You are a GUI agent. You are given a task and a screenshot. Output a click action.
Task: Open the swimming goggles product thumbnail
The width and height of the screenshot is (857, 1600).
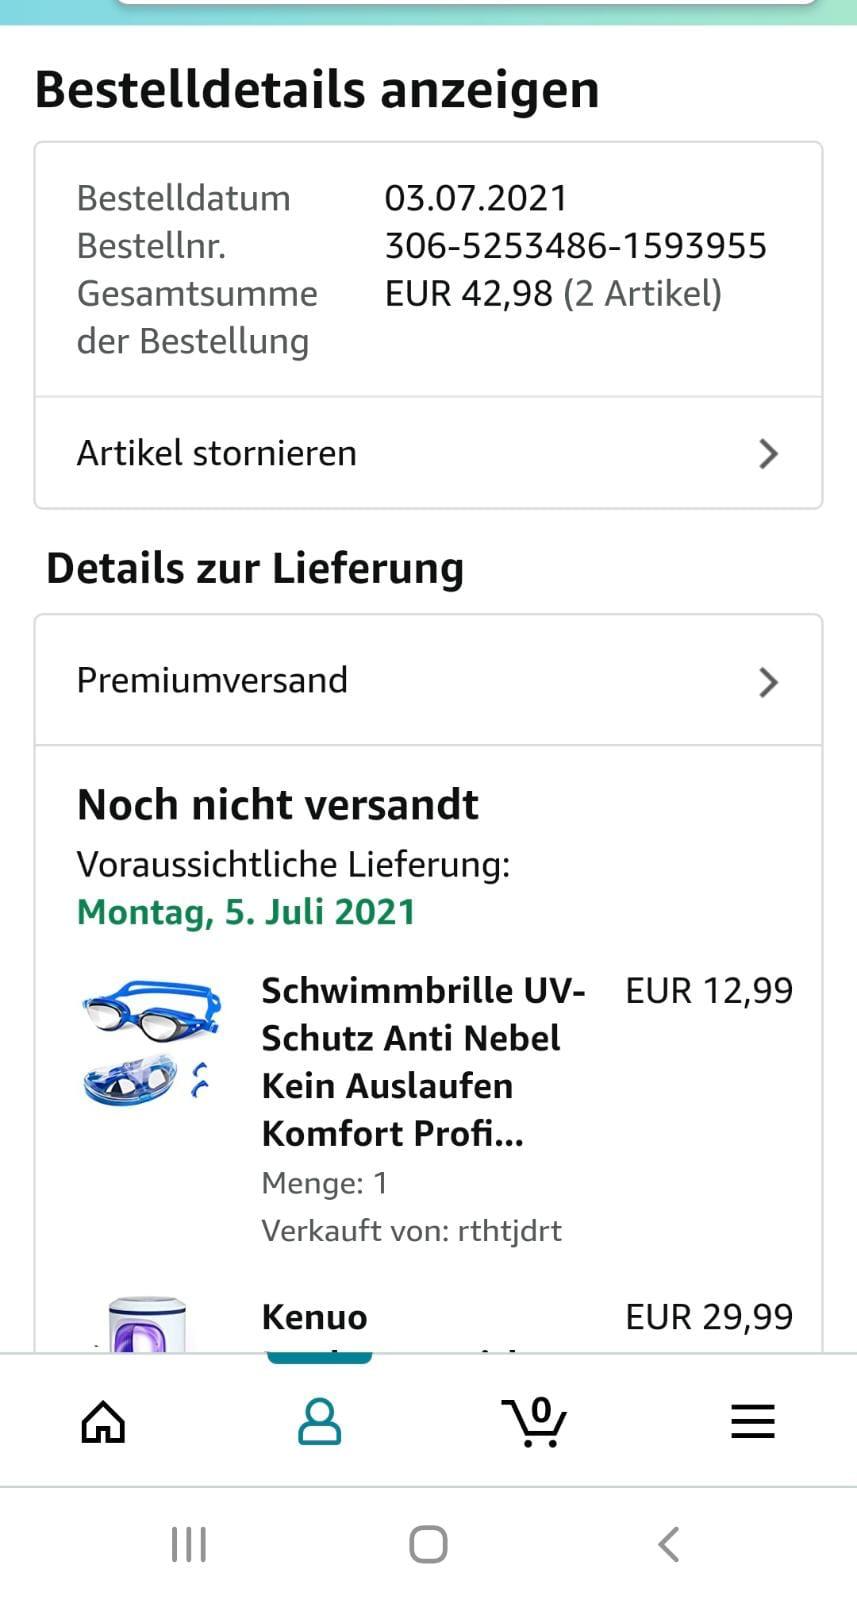(152, 1040)
